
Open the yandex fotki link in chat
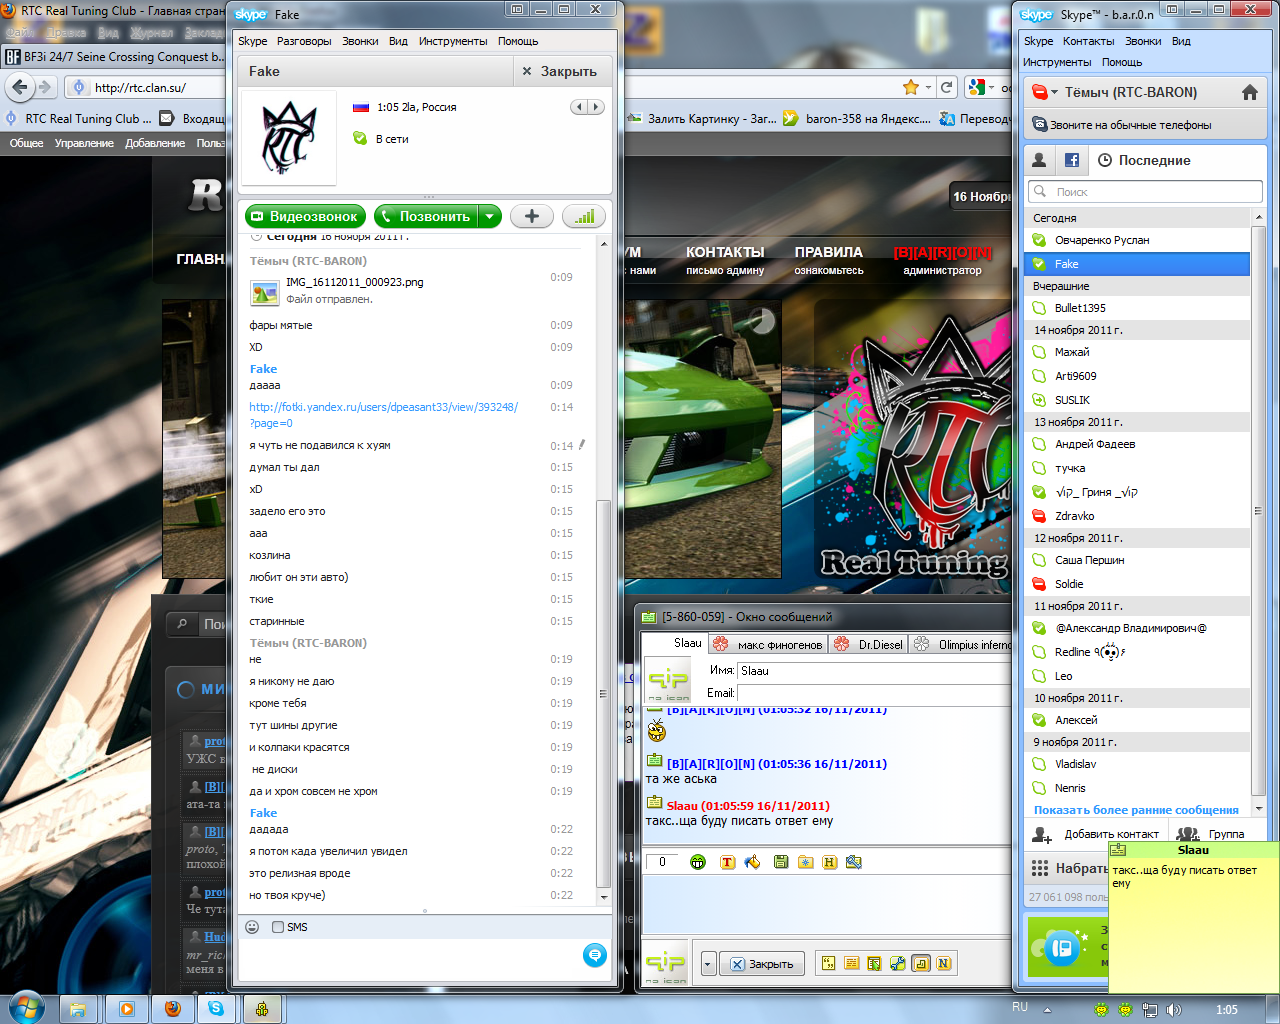click(384, 415)
